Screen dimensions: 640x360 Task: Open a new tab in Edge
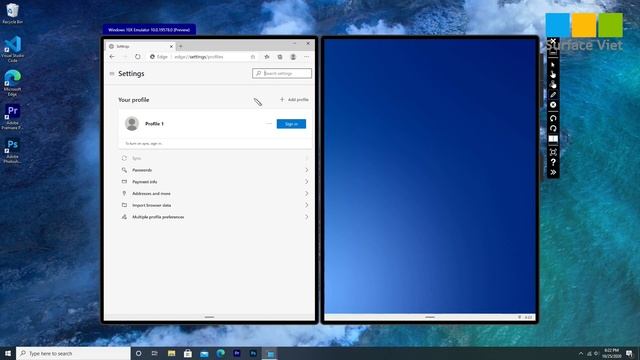(x=181, y=46)
